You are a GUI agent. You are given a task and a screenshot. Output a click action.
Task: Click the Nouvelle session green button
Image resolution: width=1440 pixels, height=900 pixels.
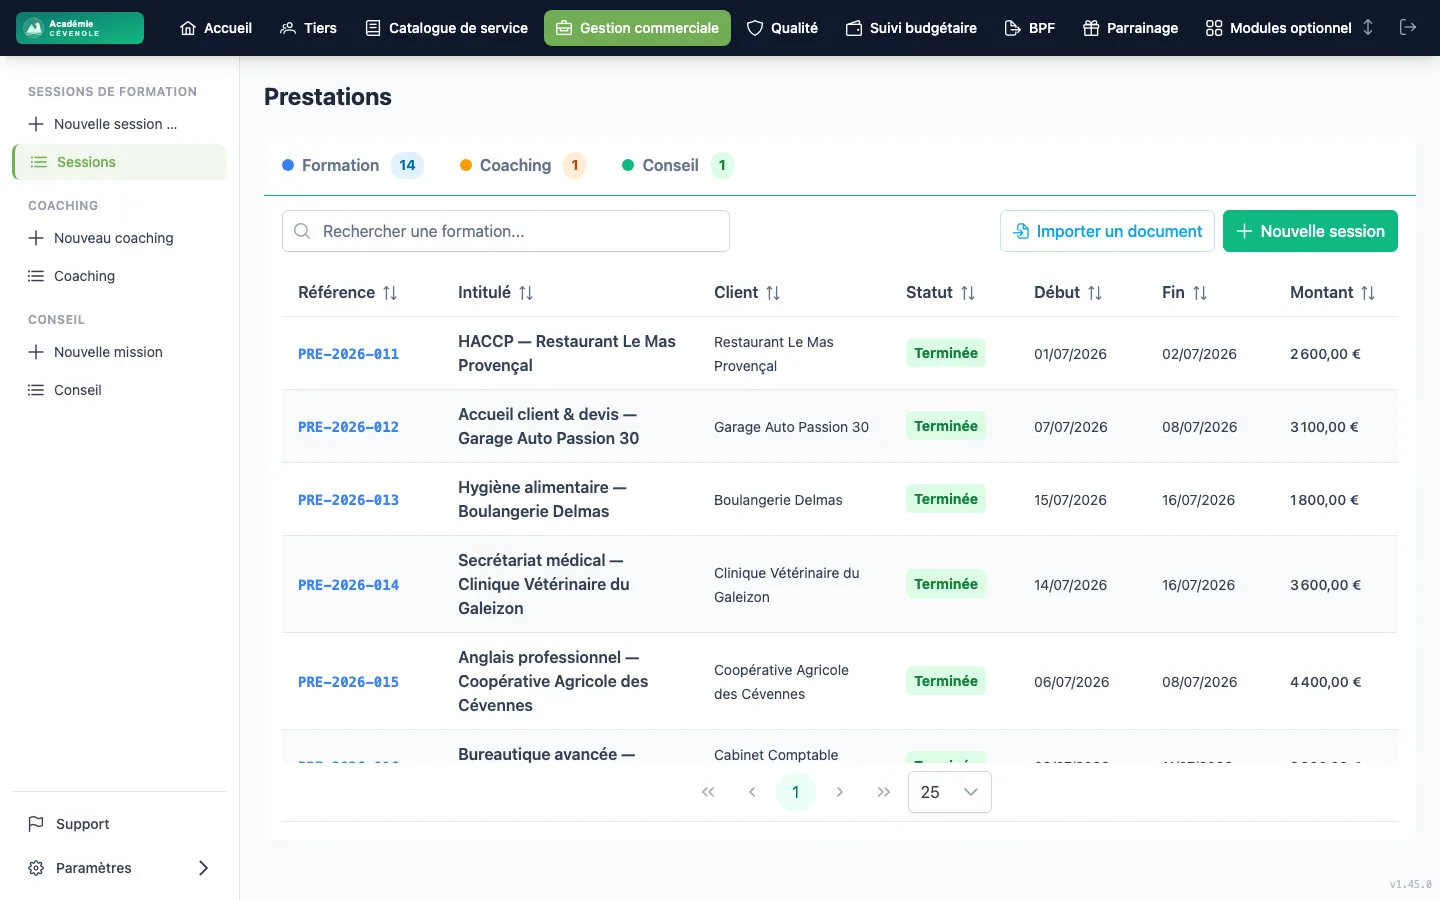tap(1310, 231)
